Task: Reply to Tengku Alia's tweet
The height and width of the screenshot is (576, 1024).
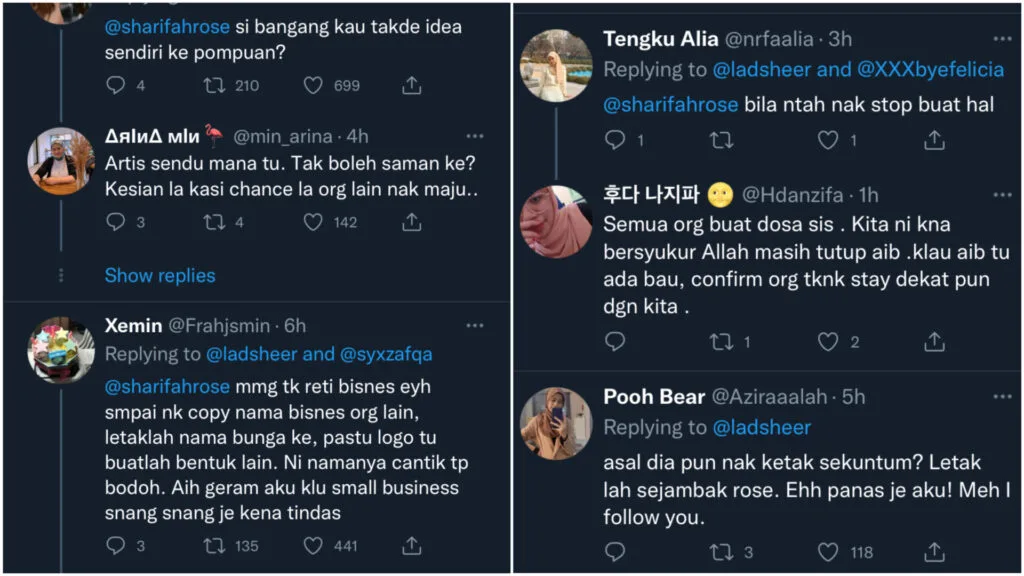Action: click(x=615, y=141)
